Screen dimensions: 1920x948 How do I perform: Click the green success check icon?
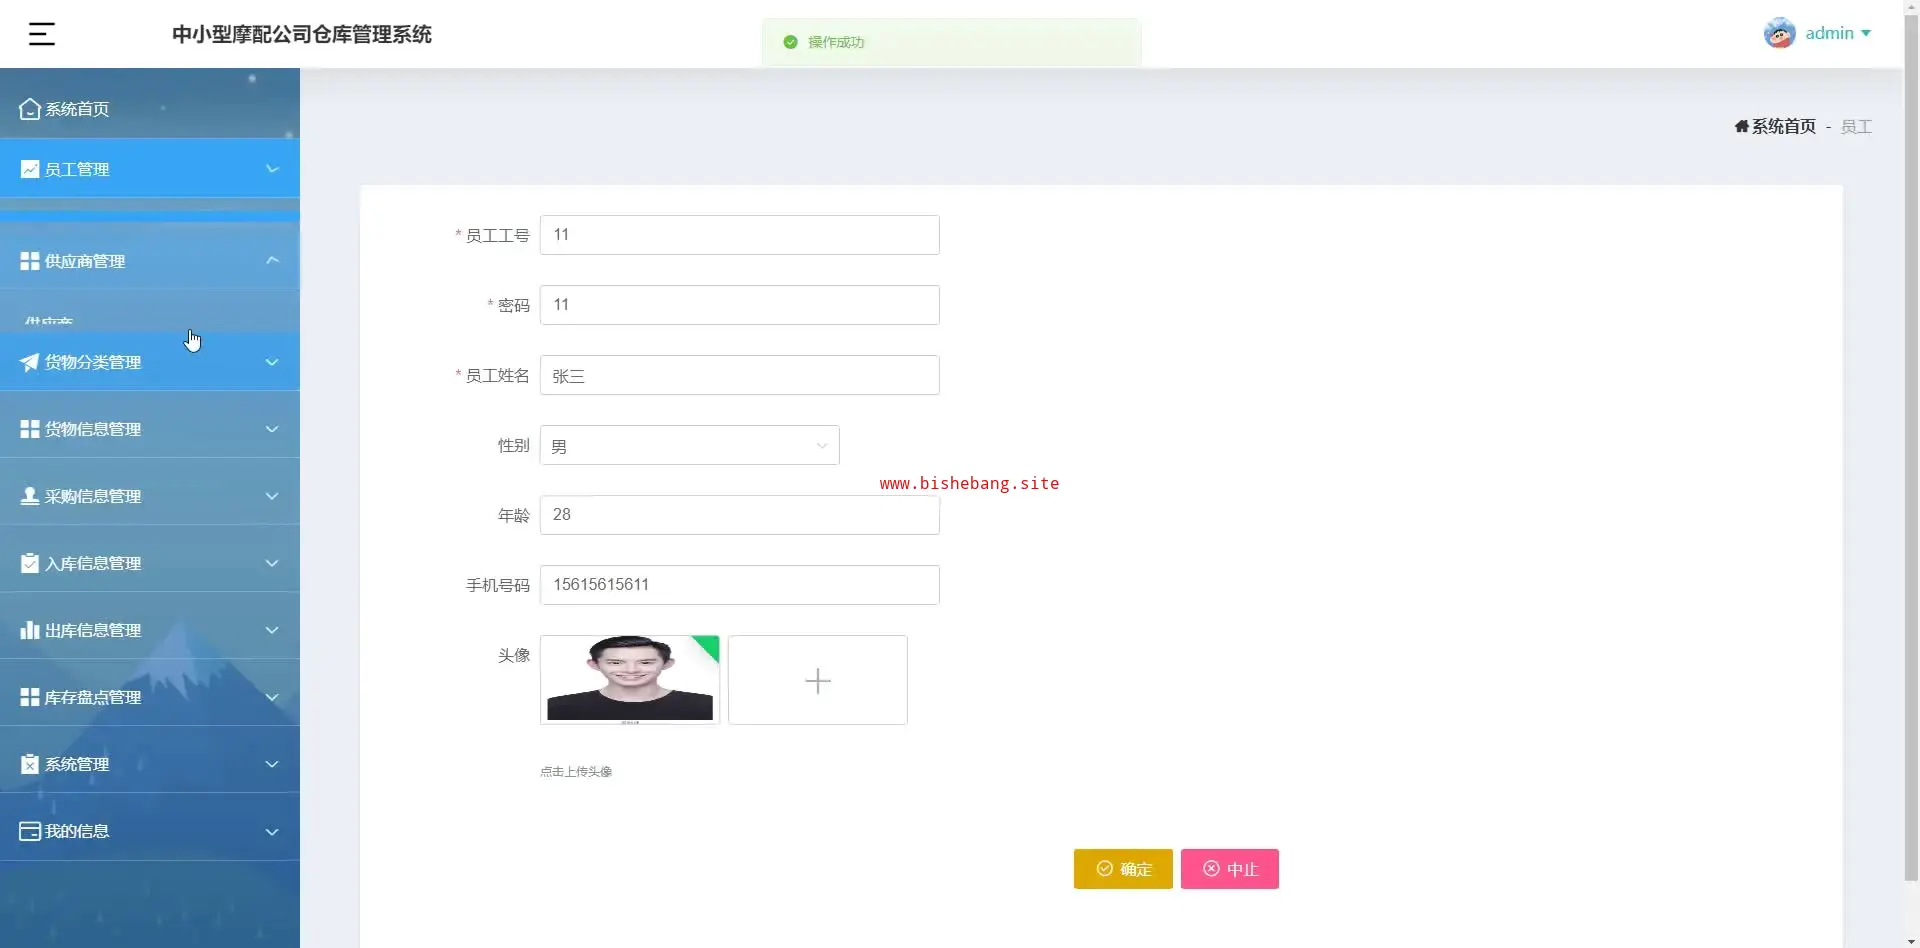790,42
